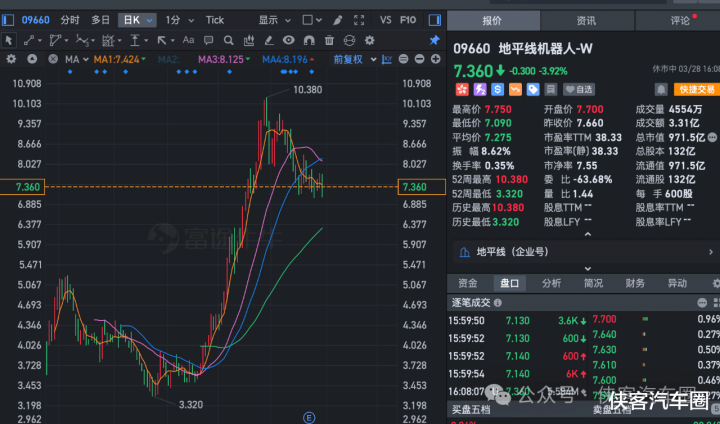720x424 pixels.
Task: Click the paintbrush drawing toggle
Action: tap(338, 20)
